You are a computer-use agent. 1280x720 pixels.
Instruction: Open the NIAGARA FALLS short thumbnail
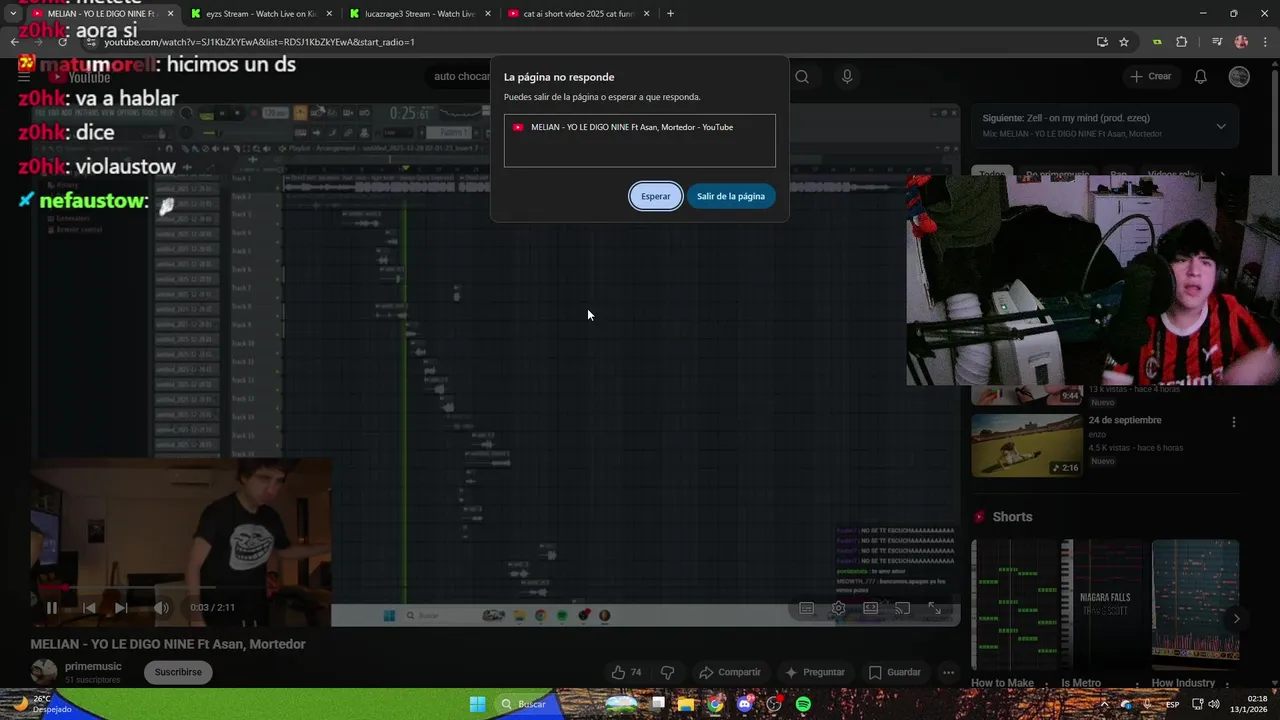click(1104, 605)
